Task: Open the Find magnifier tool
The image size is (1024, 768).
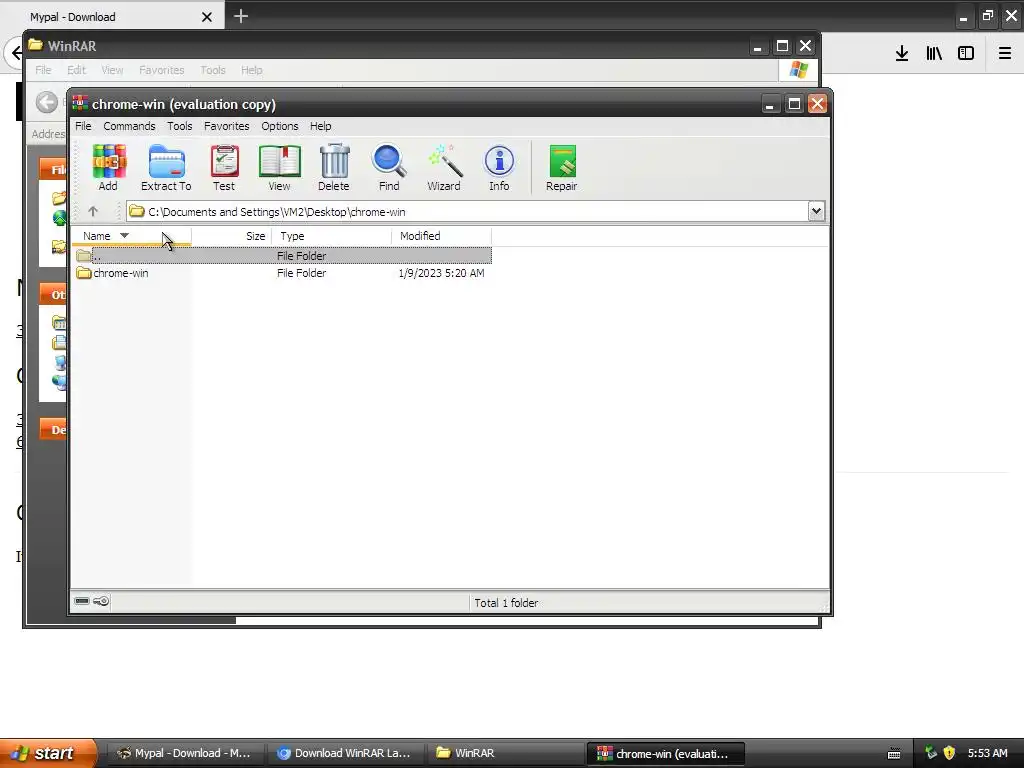Action: point(389,168)
